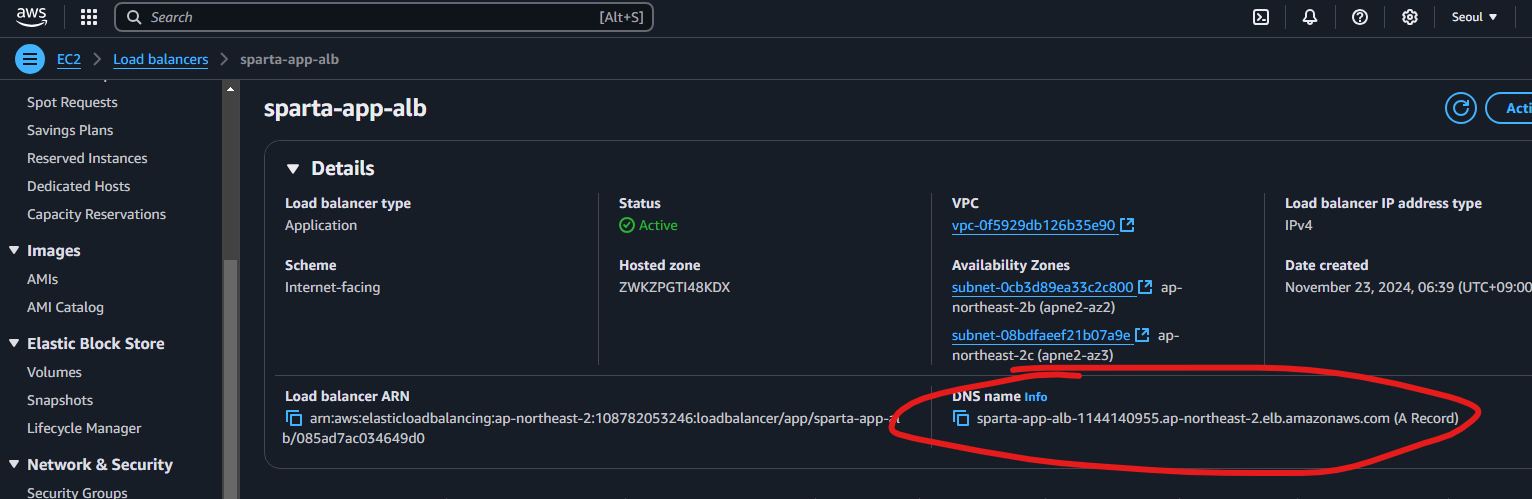The image size is (1532, 499).
Task: Open the services grid menu icon
Action: (x=89, y=17)
